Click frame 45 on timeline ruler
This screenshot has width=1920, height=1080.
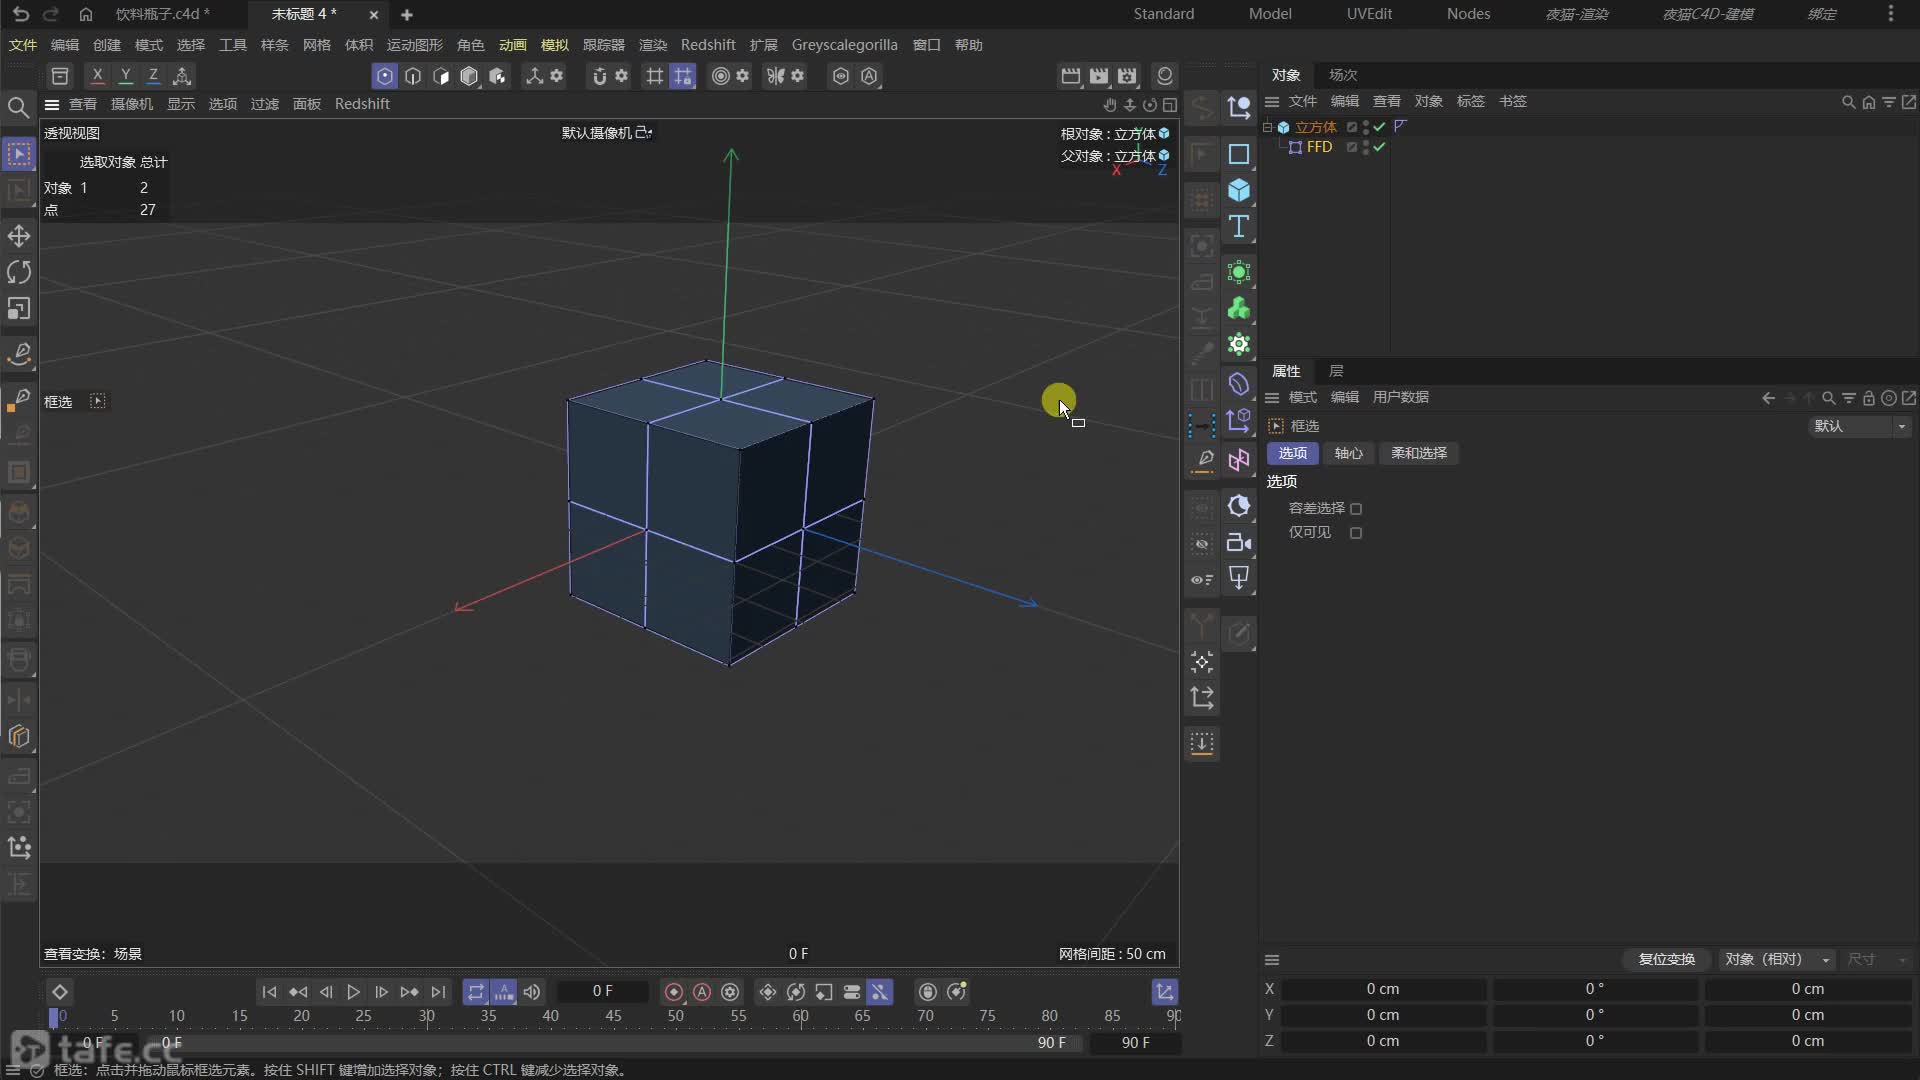click(613, 1016)
